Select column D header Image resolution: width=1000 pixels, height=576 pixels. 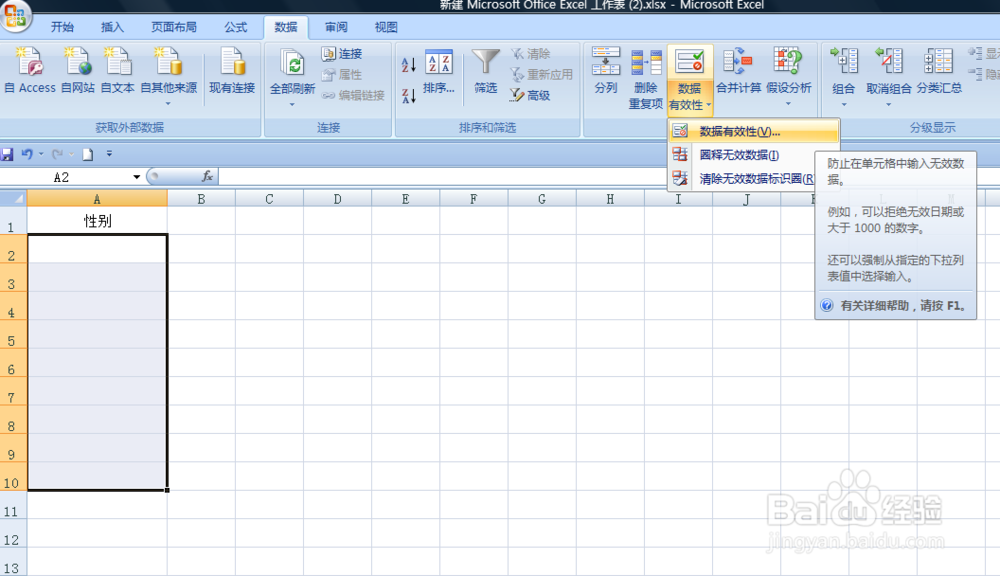[337, 199]
